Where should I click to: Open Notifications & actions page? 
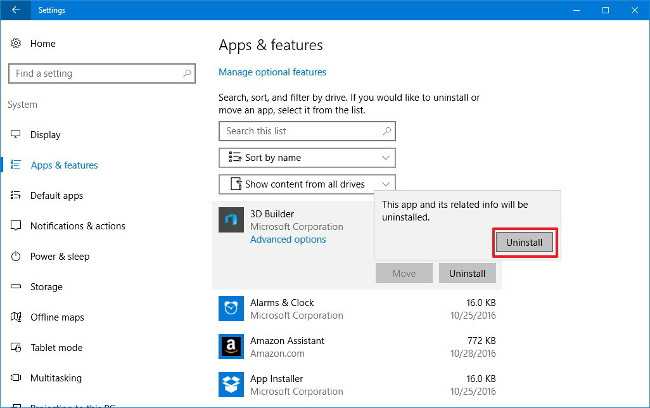pos(78,226)
